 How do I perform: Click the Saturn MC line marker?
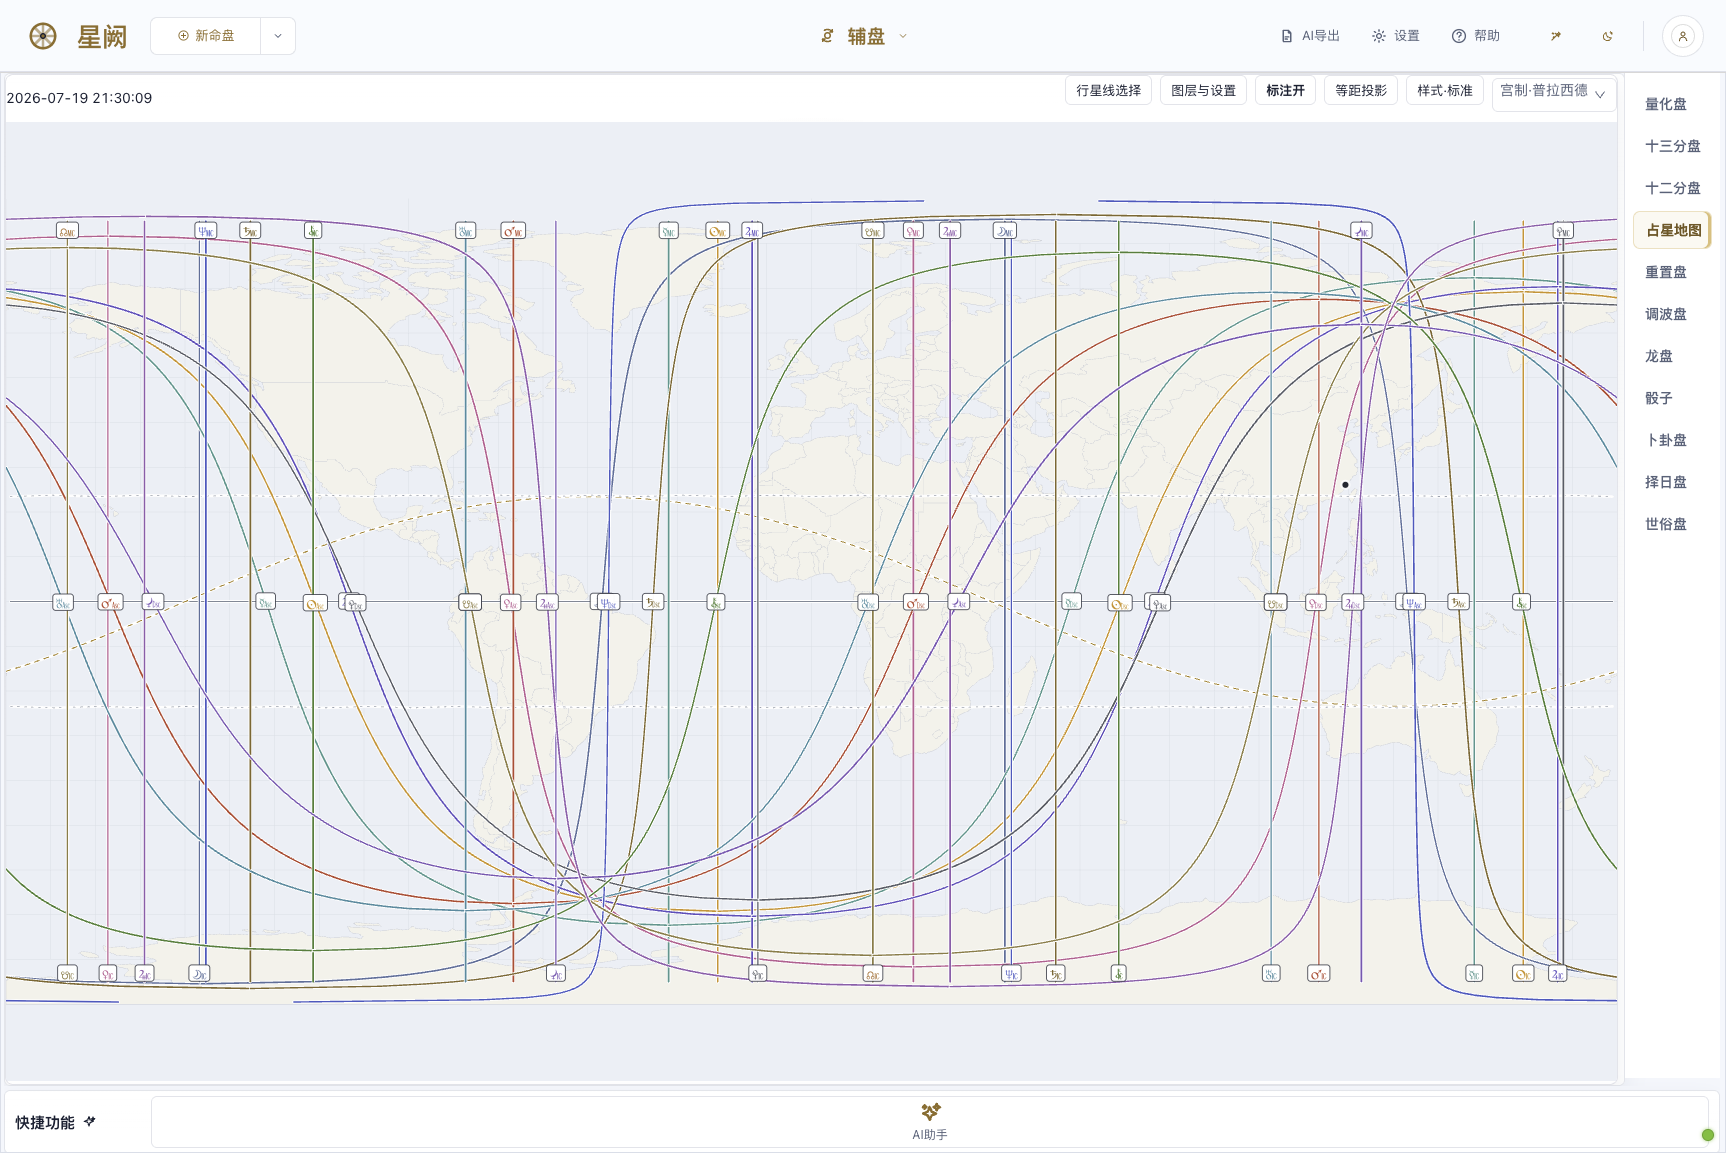click(x=250, y=231)
